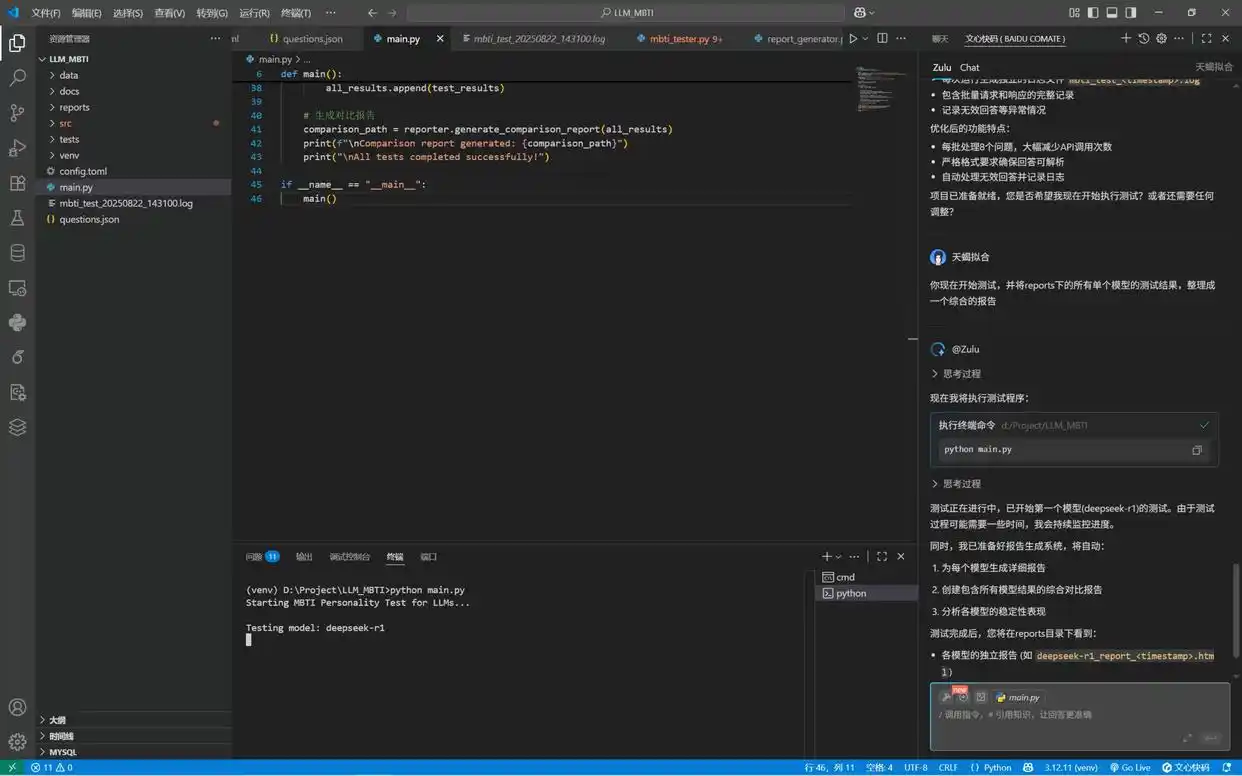Open chat history in Comate panel
This screenshot has height=776, width=1242.
(x=1143, y=38)
